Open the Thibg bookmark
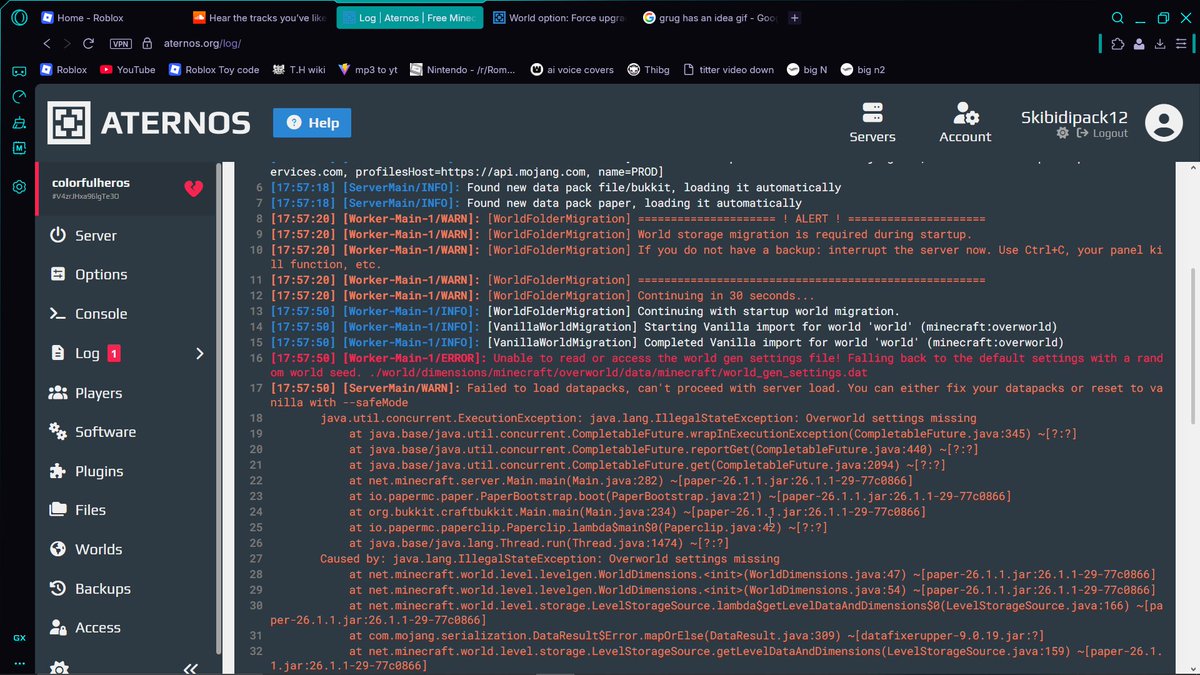The image size is (1200, 675). click(649, 70)
